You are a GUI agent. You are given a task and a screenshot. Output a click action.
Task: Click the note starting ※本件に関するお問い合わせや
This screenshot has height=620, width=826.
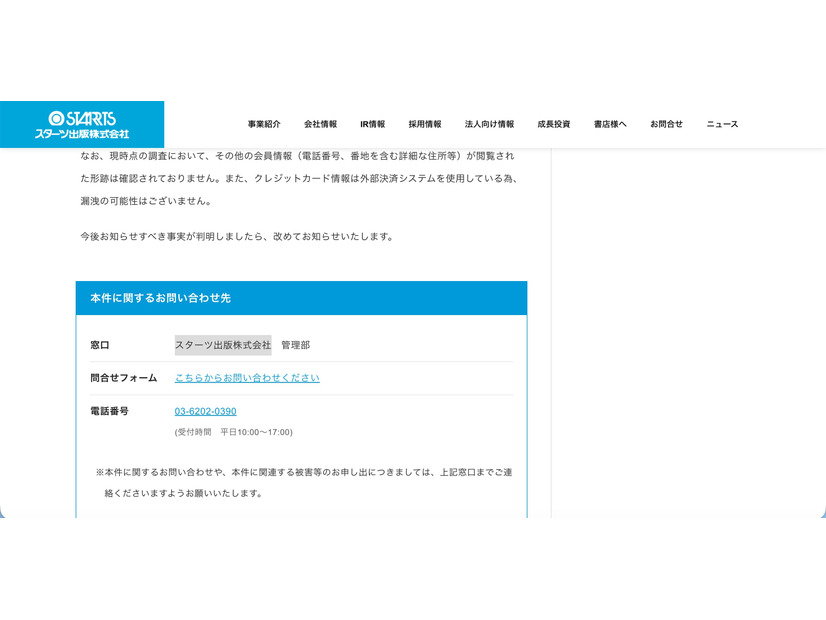coord(304,483)
